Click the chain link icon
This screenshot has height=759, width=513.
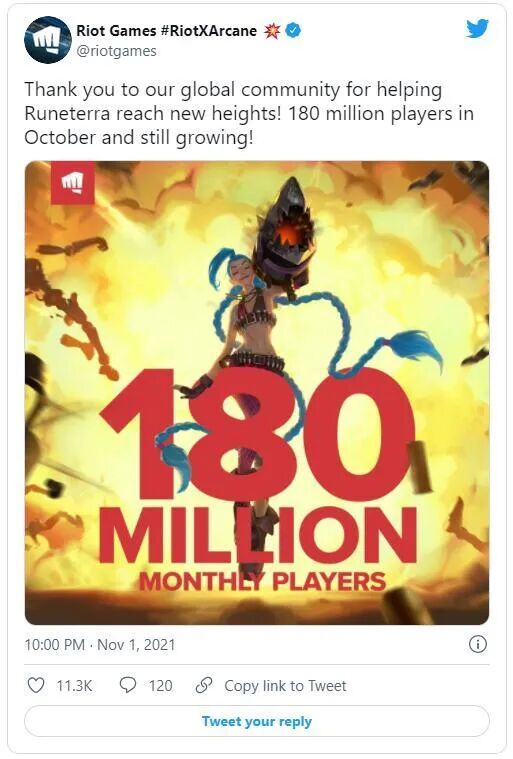(204, 685)
